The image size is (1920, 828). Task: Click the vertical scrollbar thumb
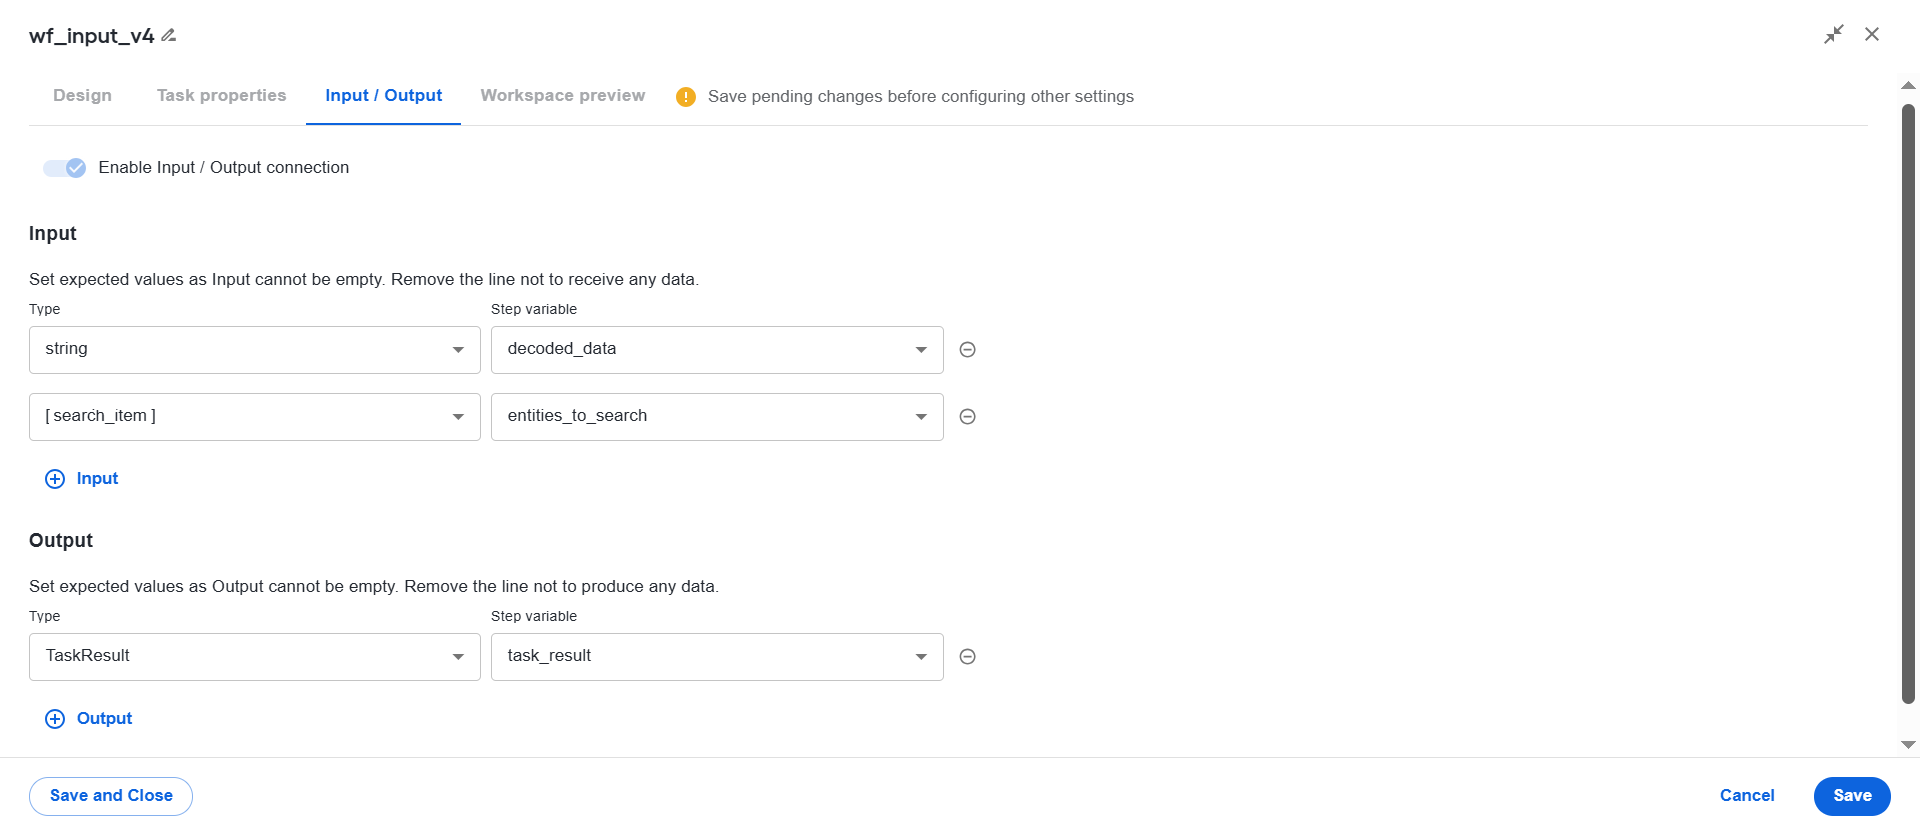point(1908,404)
